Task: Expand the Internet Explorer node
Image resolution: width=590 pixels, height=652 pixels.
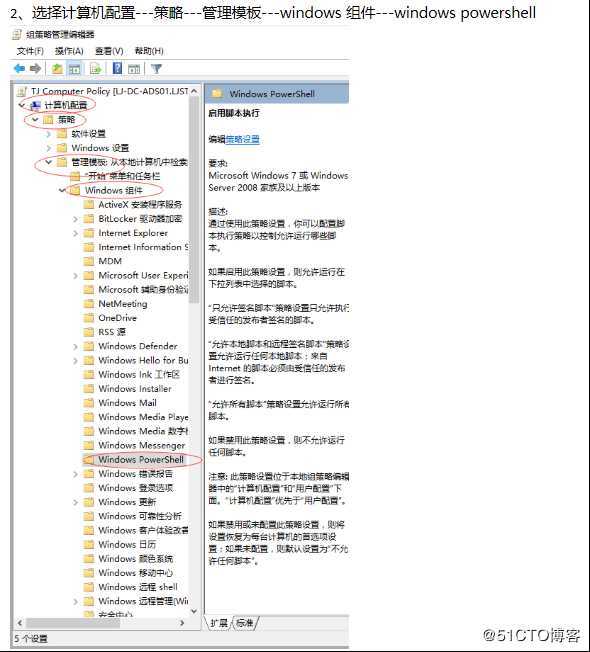Action: (x=75, y=233)
